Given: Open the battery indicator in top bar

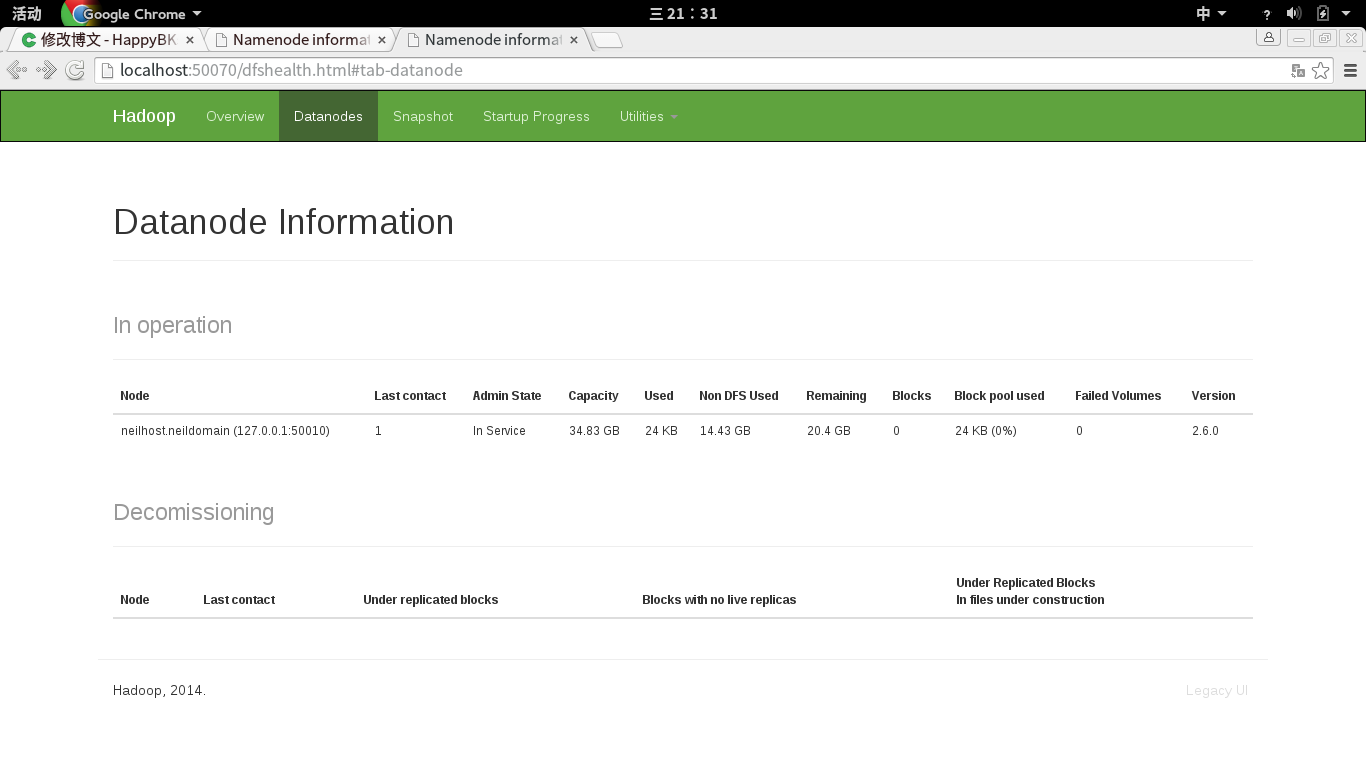Looking at the screenshot, I should [1323, 13].
